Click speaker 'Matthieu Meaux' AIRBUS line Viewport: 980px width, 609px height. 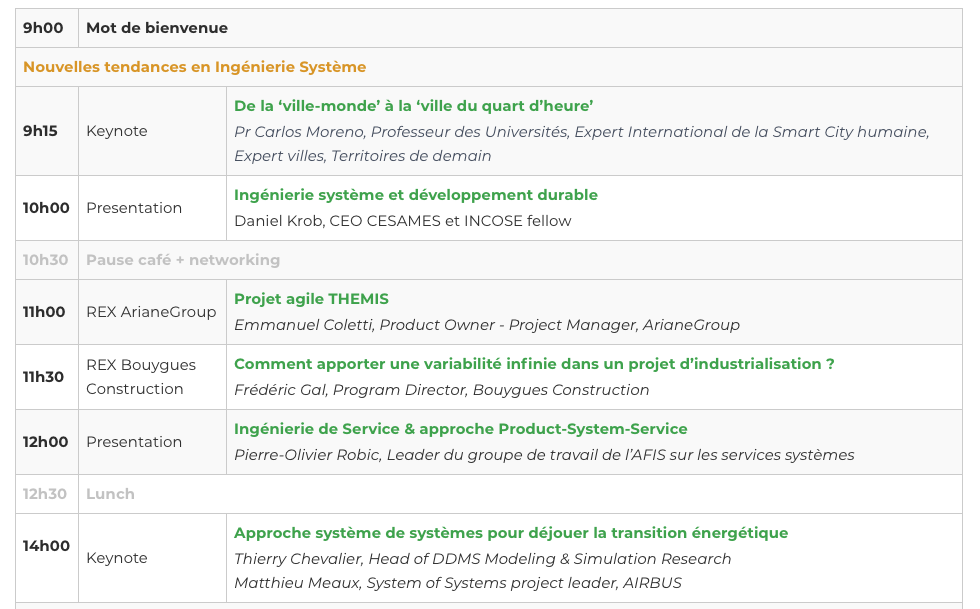point(459,583)
